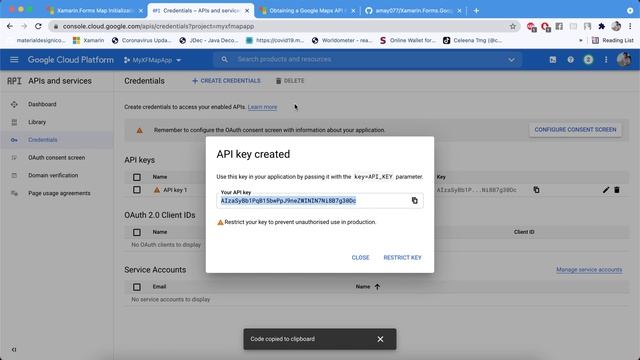Reload the page with refresh icon
The image size is (640, 360).
[38, 26]
